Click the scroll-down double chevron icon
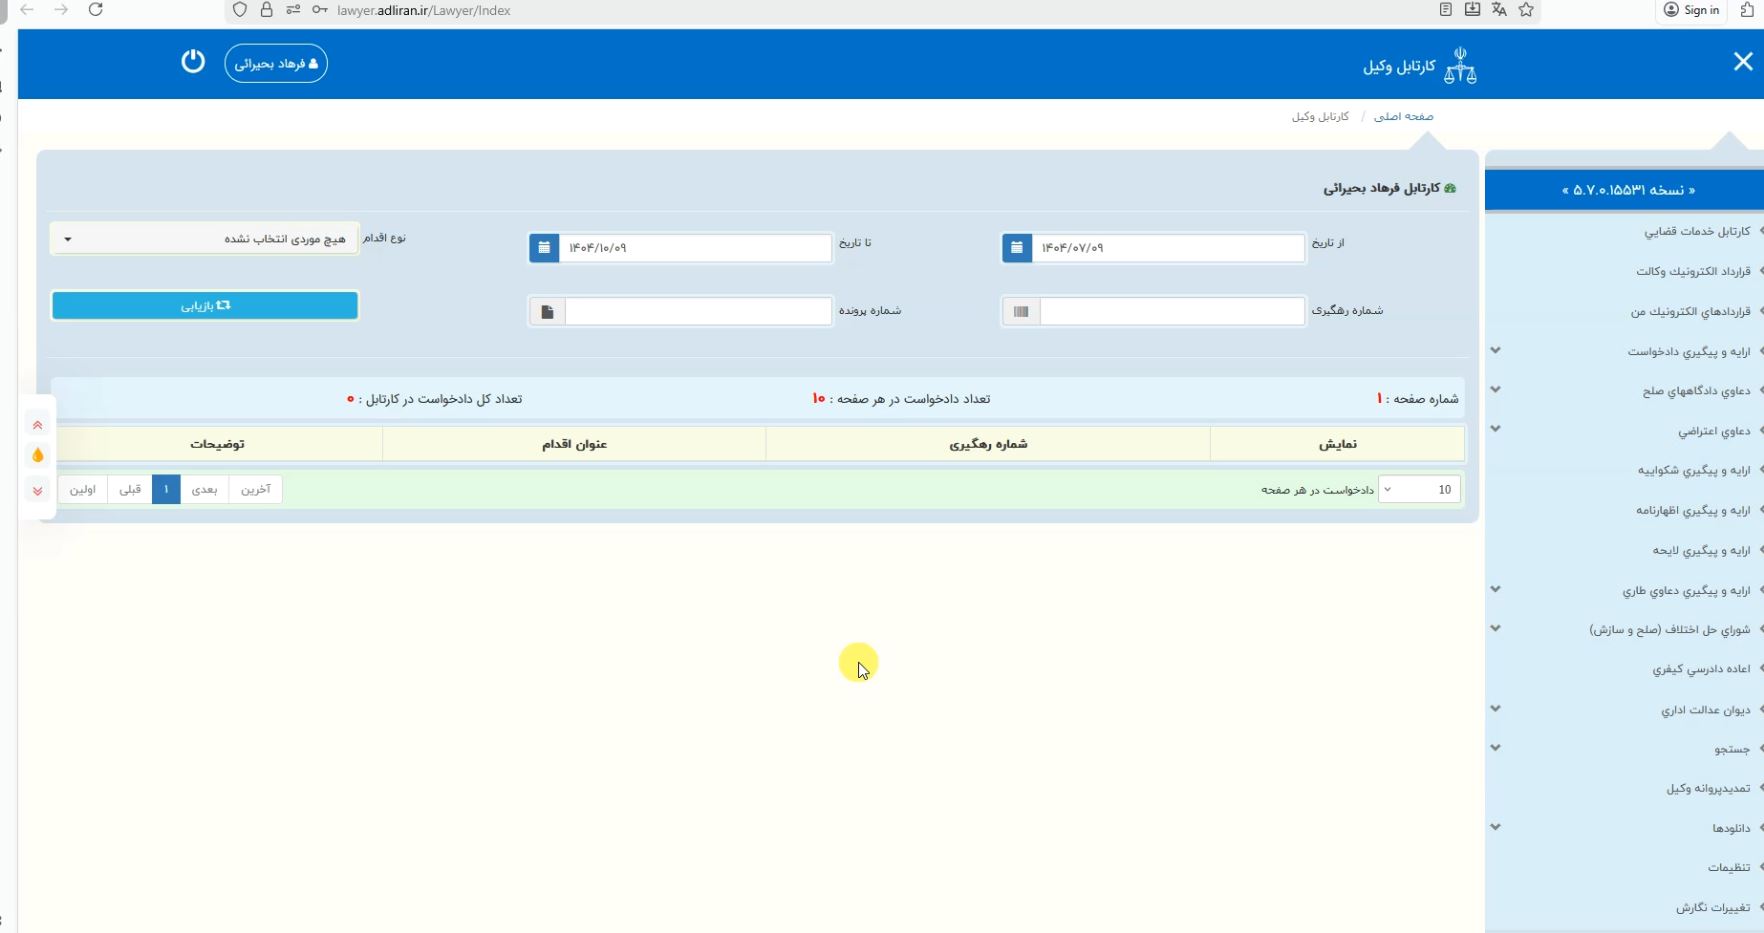This screenshot has width=1764, height=933. point(38,491)
